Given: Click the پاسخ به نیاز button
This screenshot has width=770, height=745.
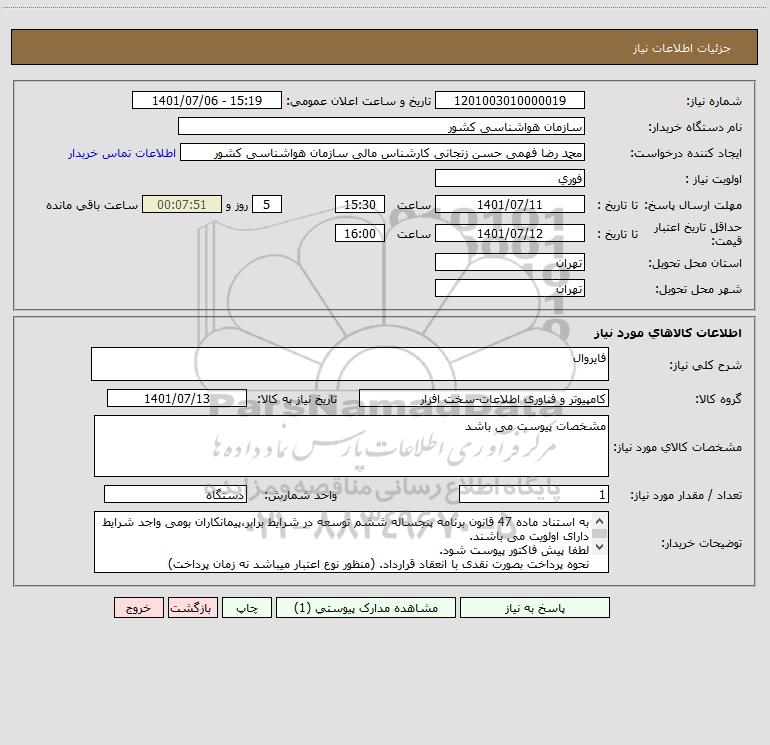Looking at the screenshot, I should [535, 607].
